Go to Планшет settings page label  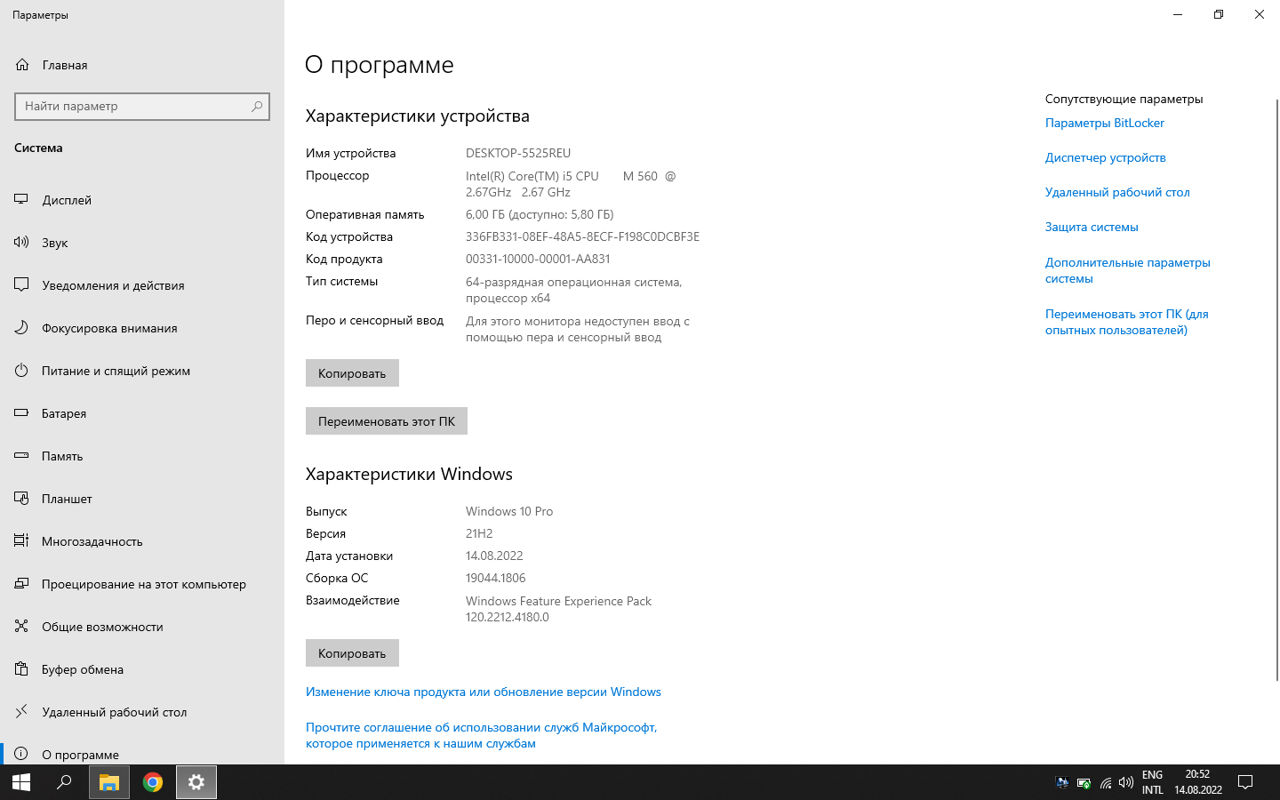click(67, 498)
